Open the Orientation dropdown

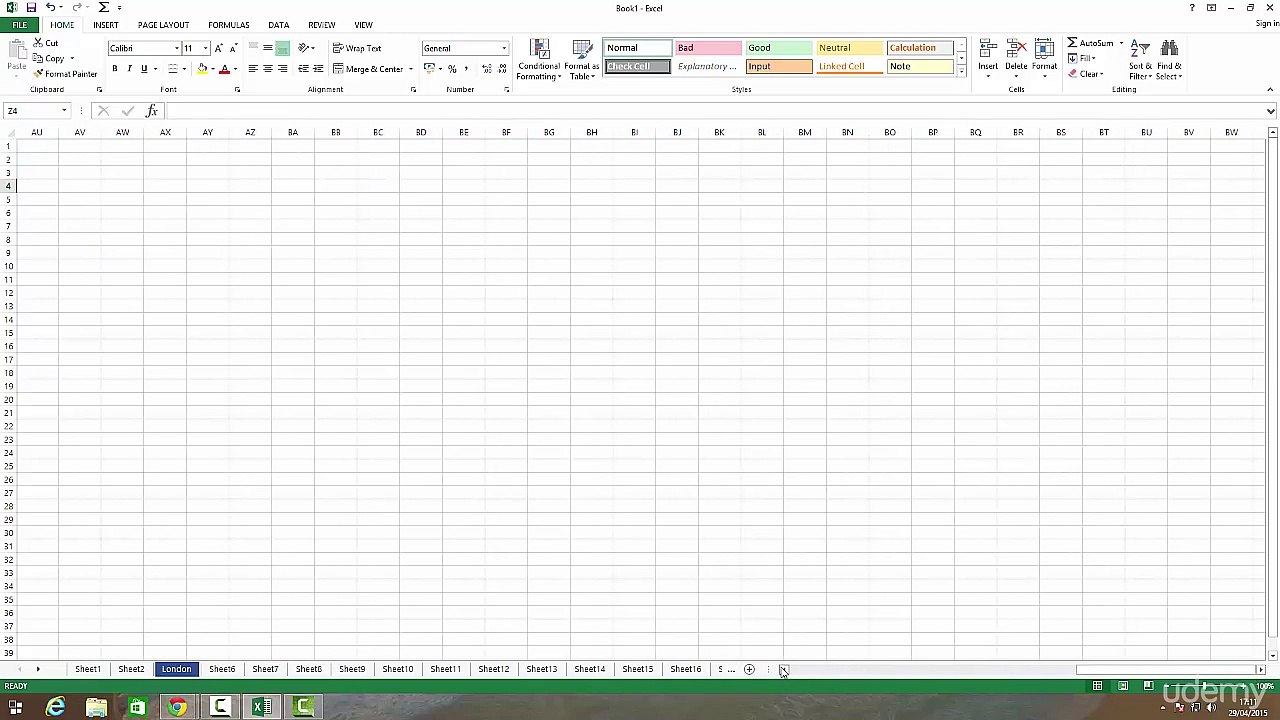[x=306, y=48]
